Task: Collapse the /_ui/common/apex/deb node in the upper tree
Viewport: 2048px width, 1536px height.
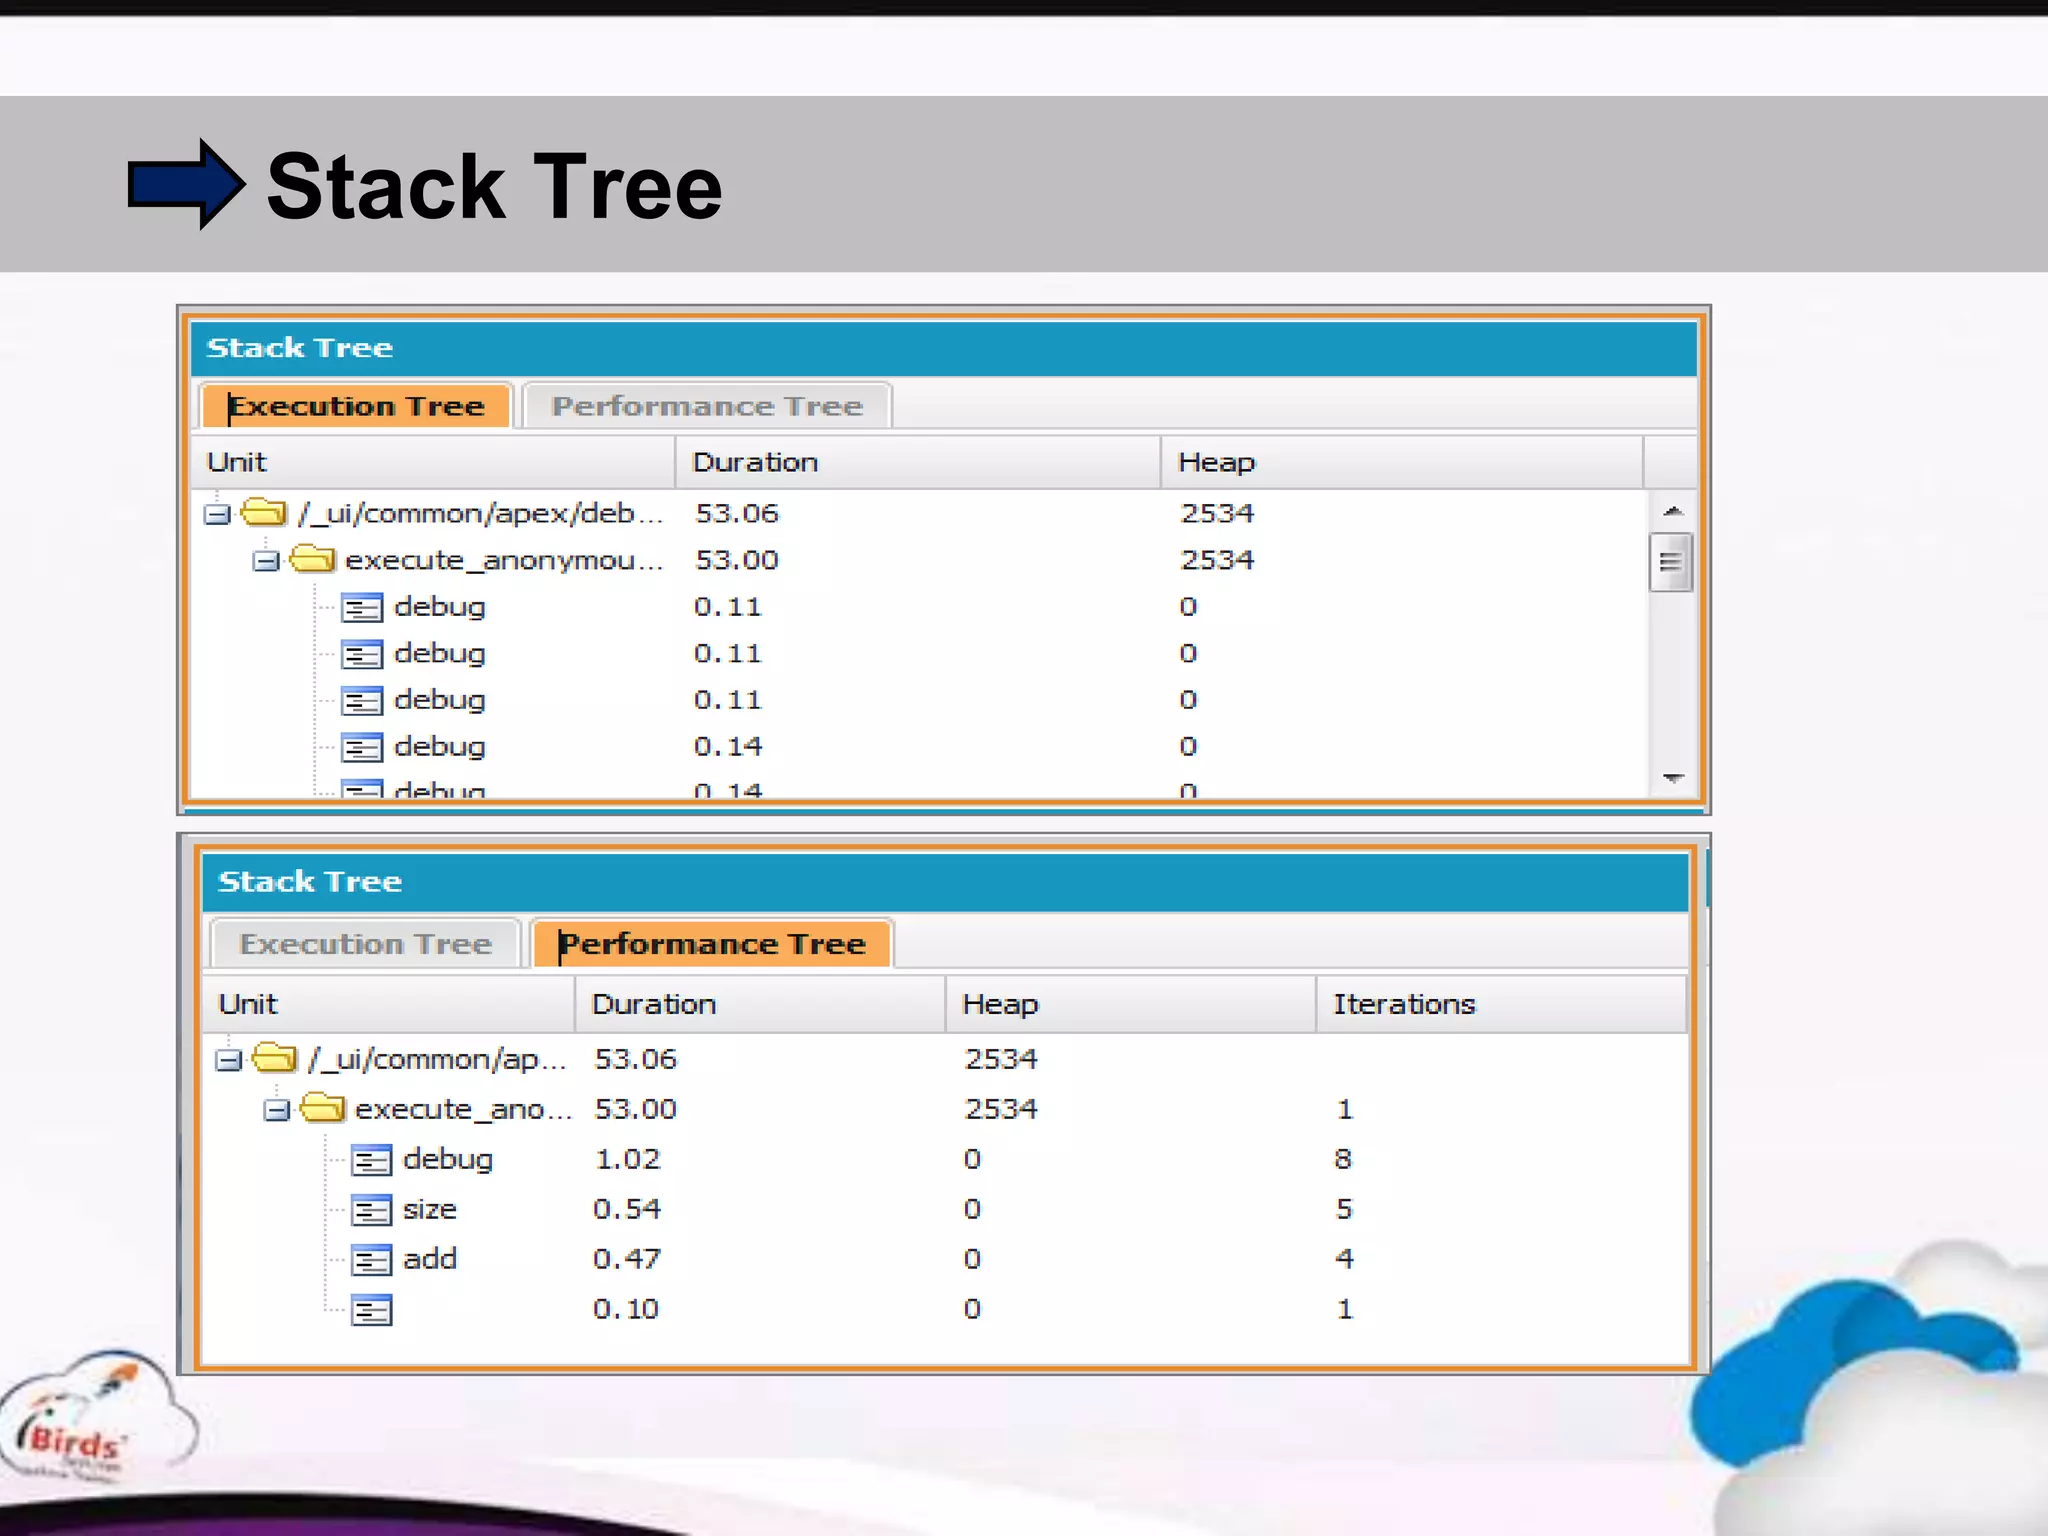Action: click(x=217, y=514)
